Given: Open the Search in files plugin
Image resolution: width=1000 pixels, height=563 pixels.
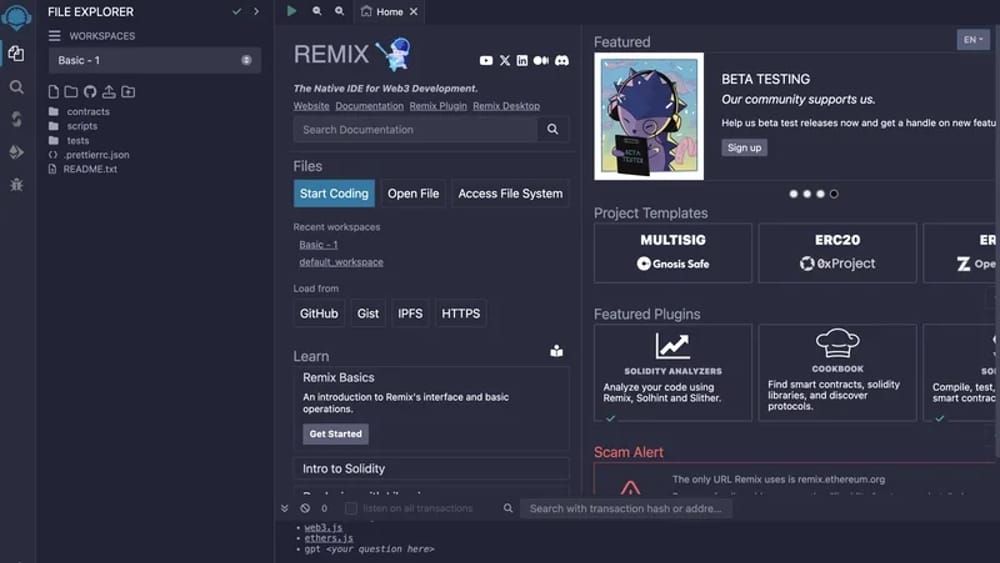Looking at the screenshot, I should coord(17,87).
